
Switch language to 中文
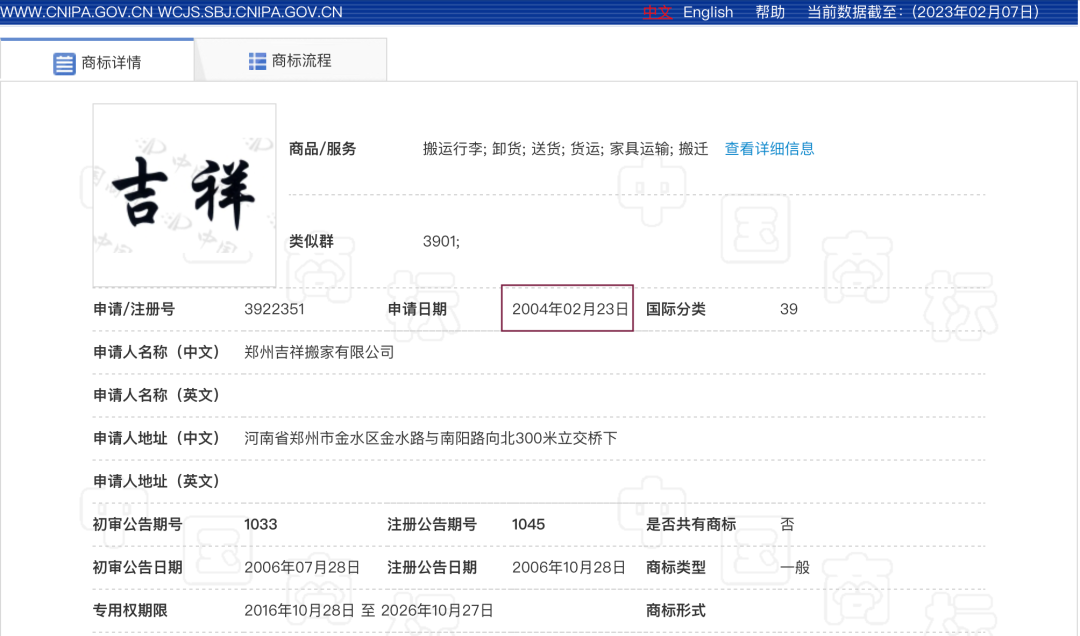tap(656, 12)
